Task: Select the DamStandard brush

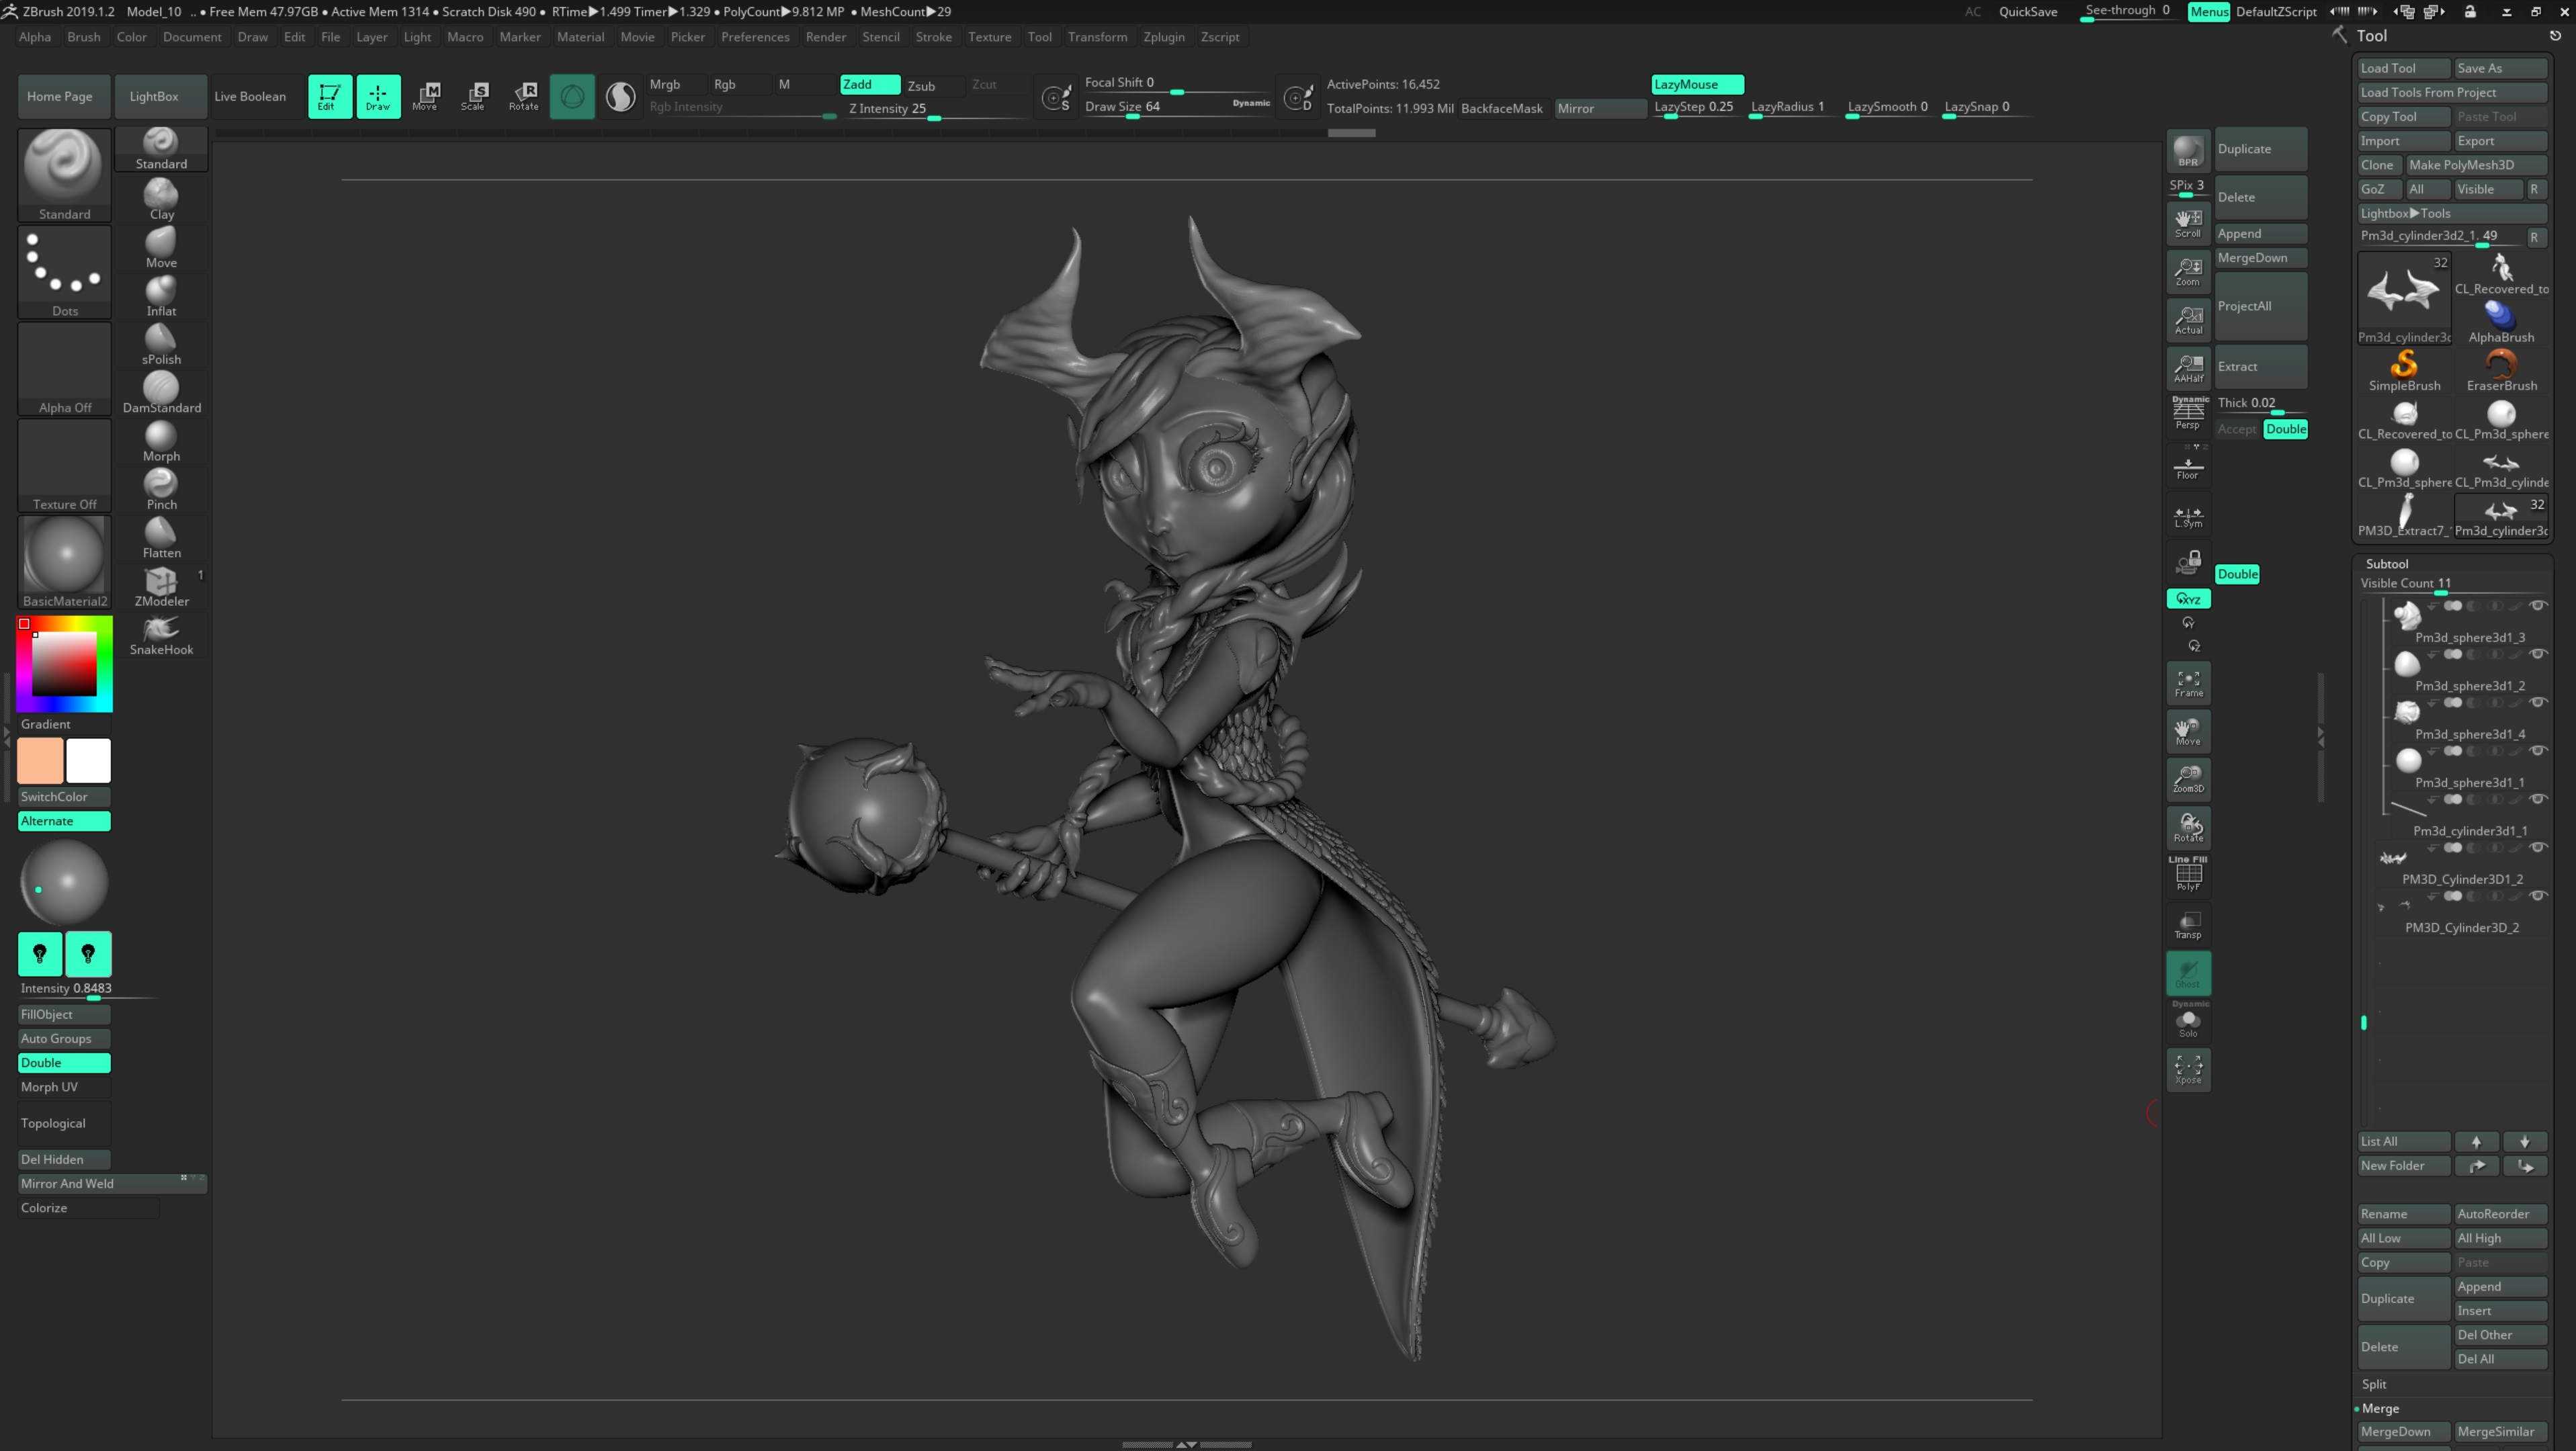Action: pyautogui.click(x=161, y=392)
